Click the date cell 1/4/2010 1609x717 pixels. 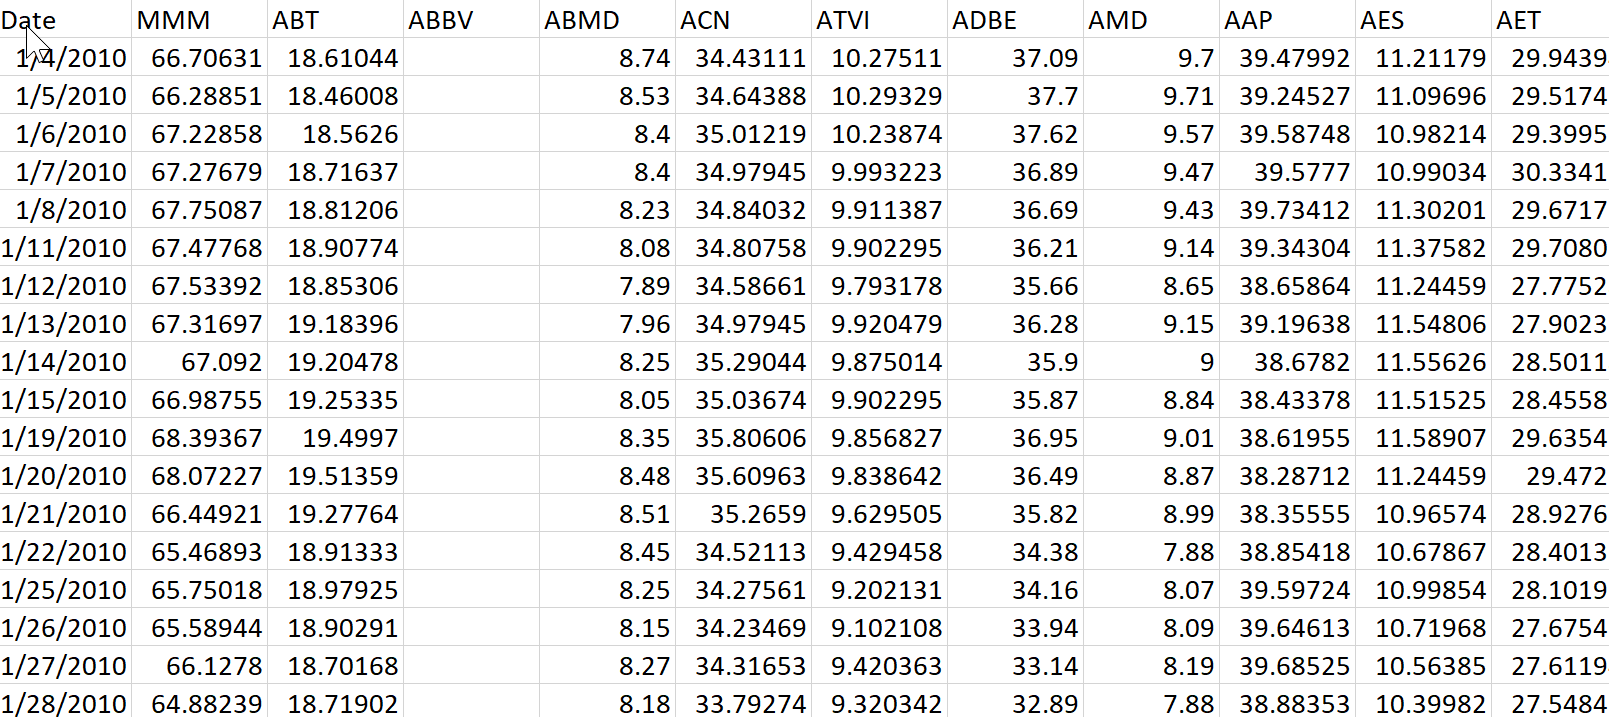pos(66,58)
